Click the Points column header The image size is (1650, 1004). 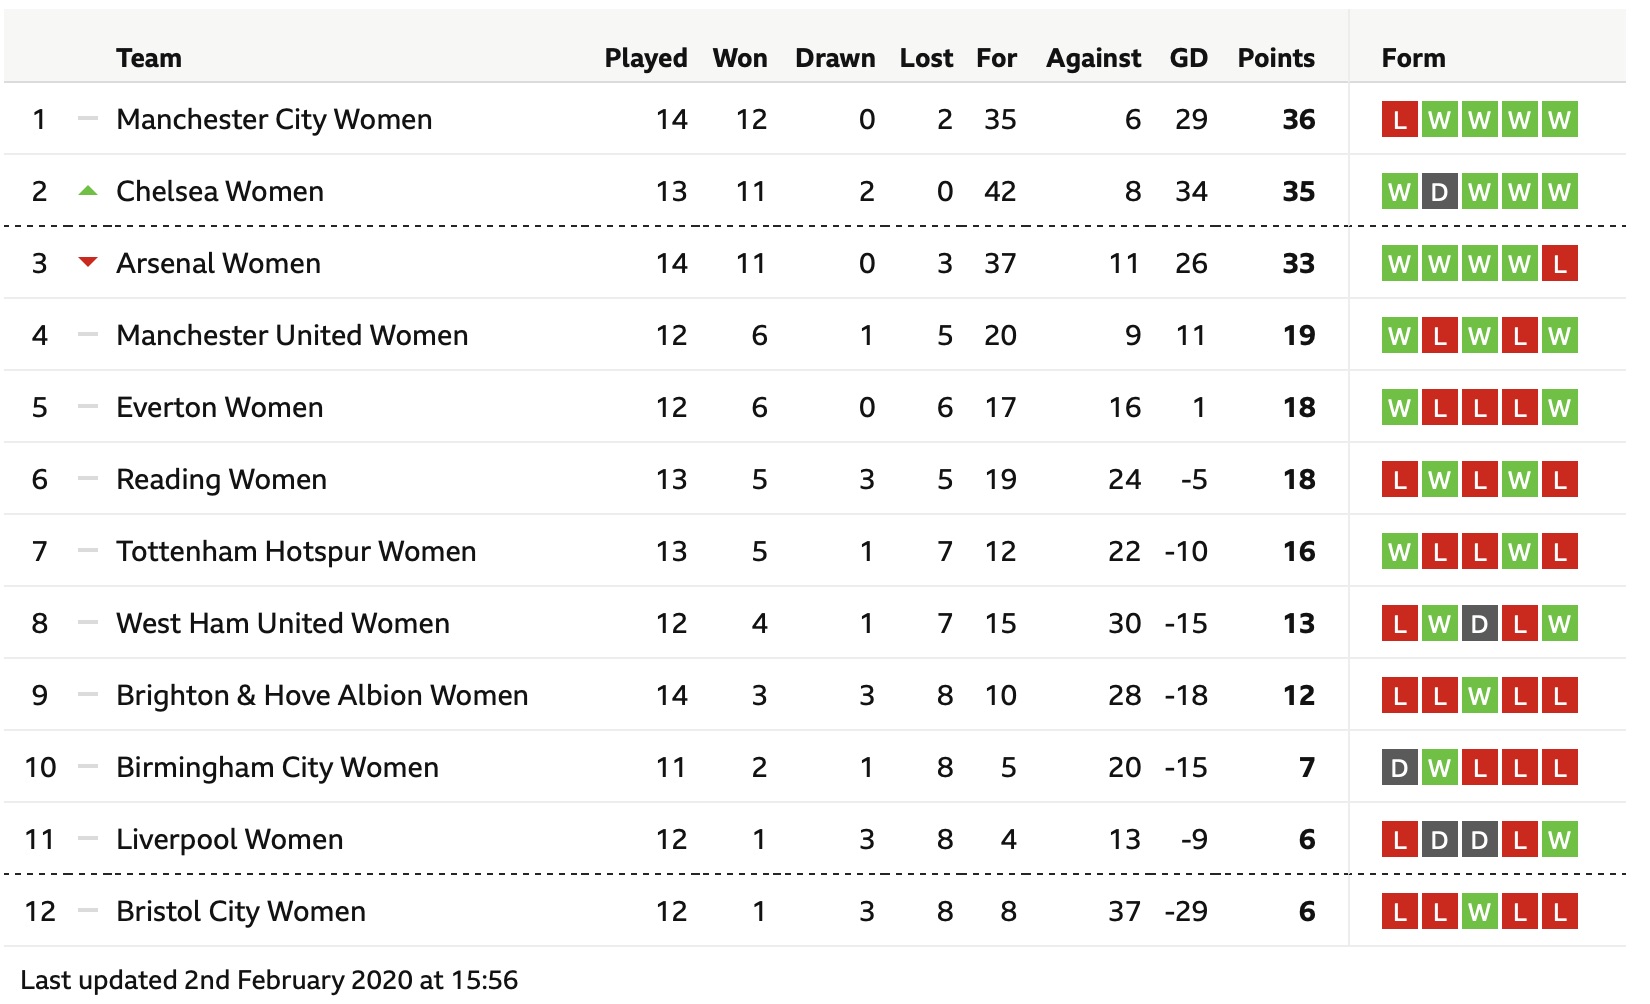1276,58
